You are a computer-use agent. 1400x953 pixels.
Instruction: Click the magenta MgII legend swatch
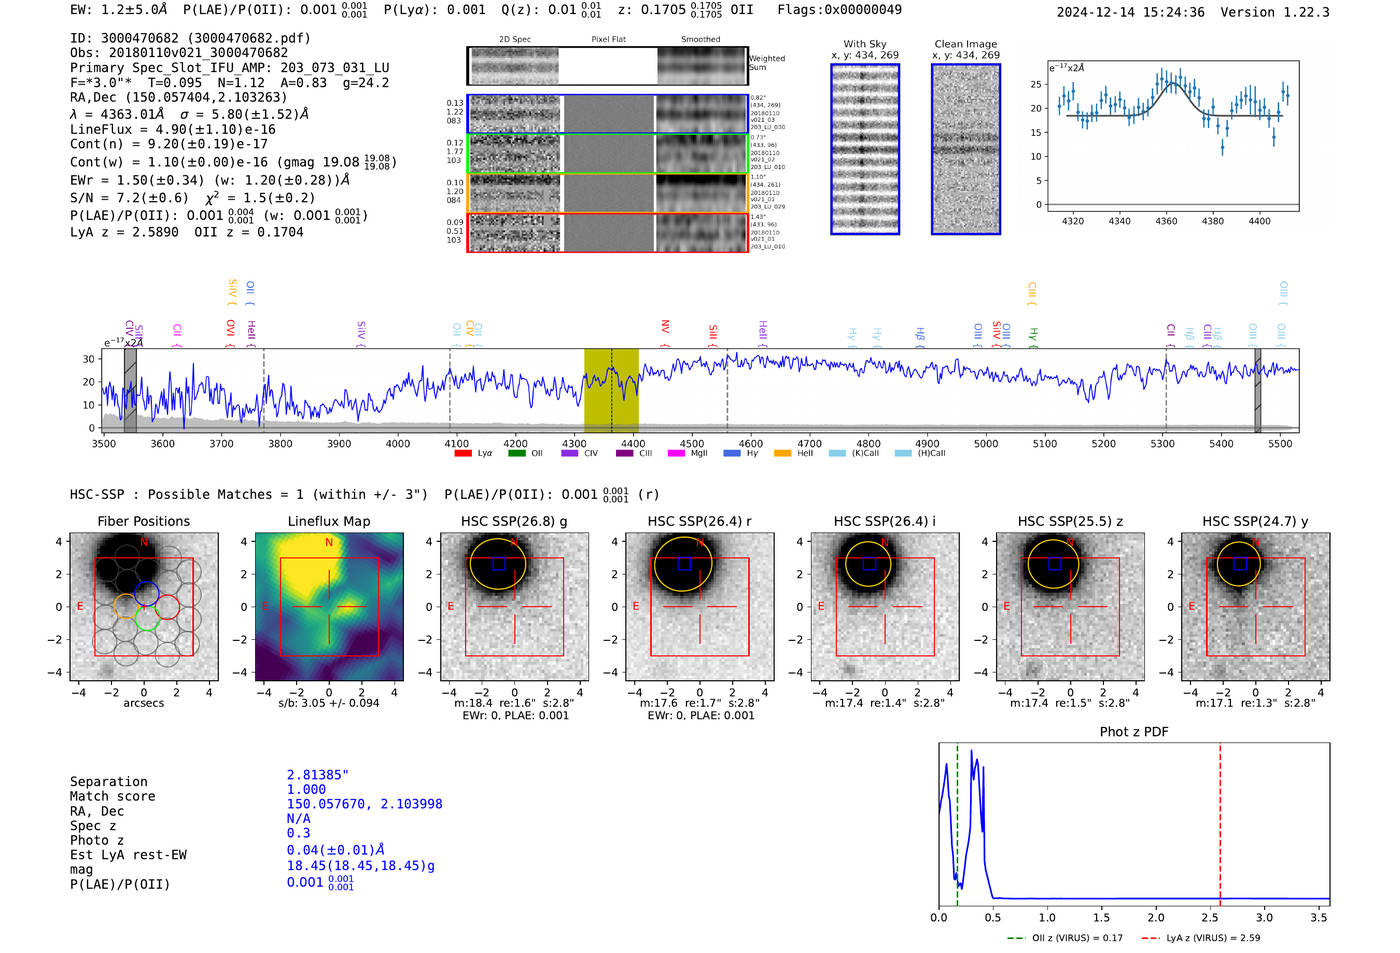coord(676,453)
